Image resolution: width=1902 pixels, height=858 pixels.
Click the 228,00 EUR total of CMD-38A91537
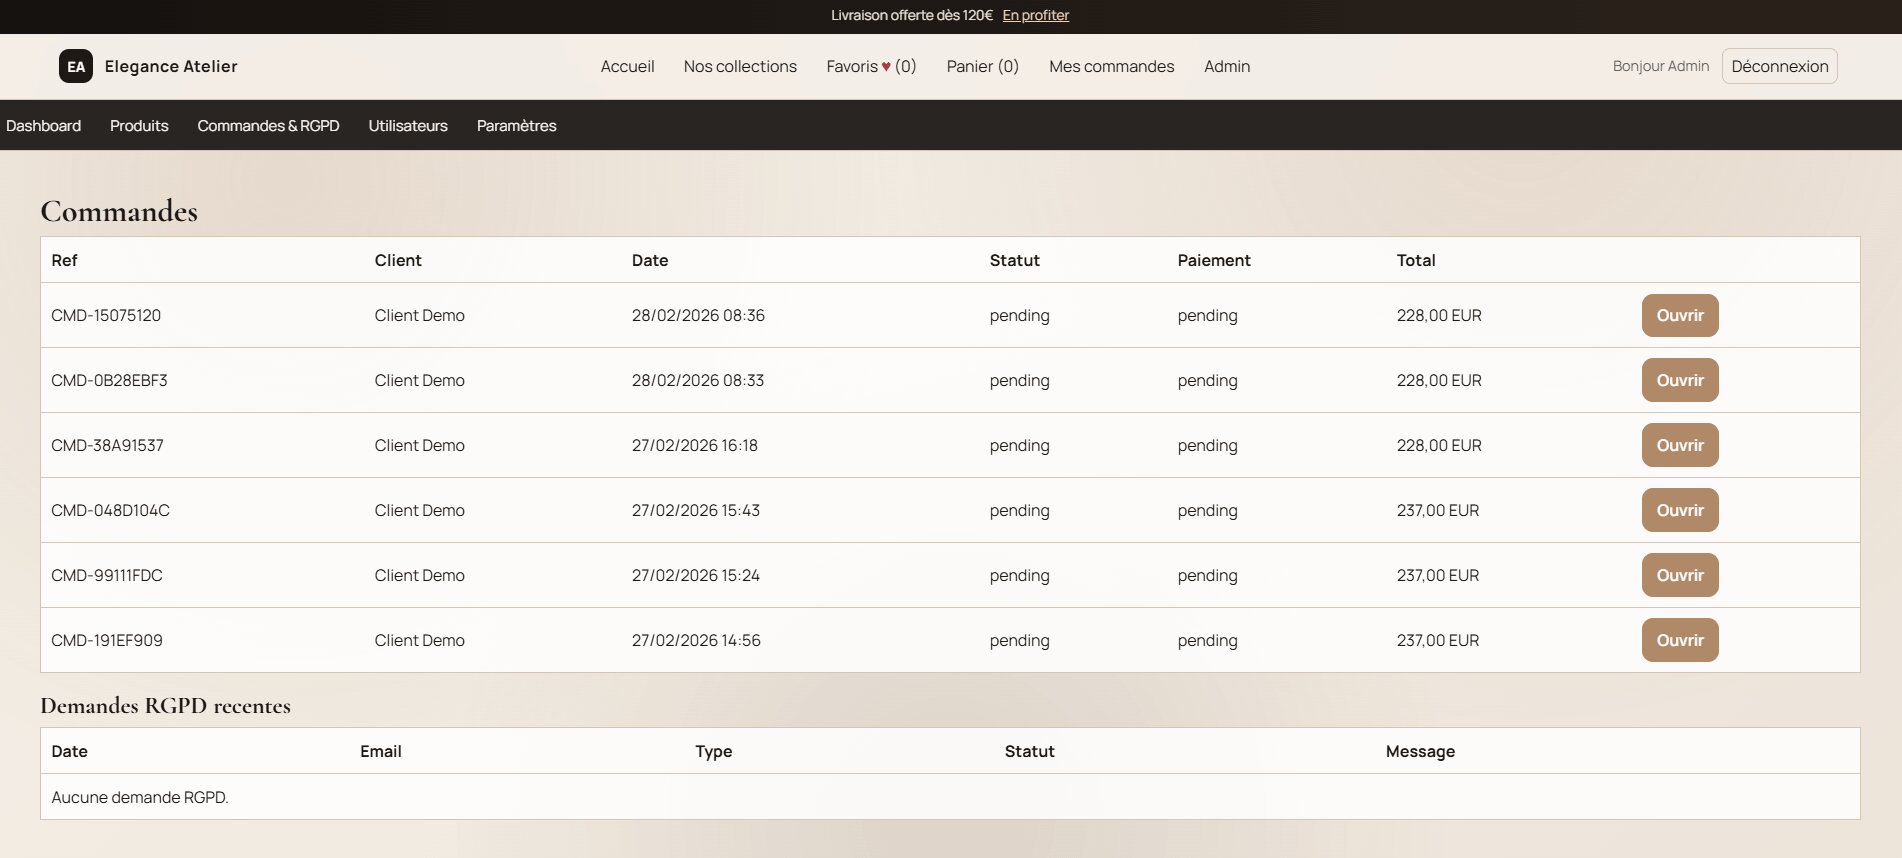tap(1439, 445)
